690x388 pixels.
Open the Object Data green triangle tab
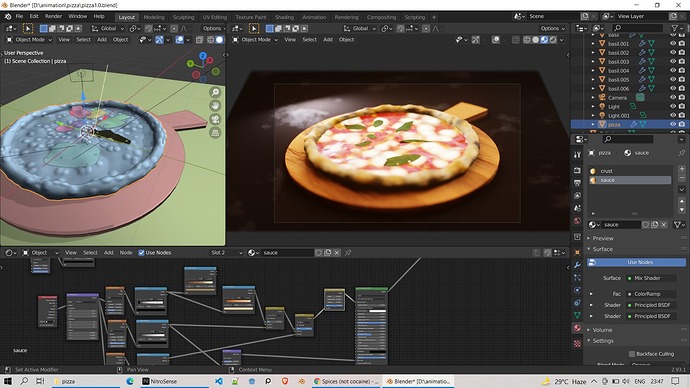(x=577, y=315)
